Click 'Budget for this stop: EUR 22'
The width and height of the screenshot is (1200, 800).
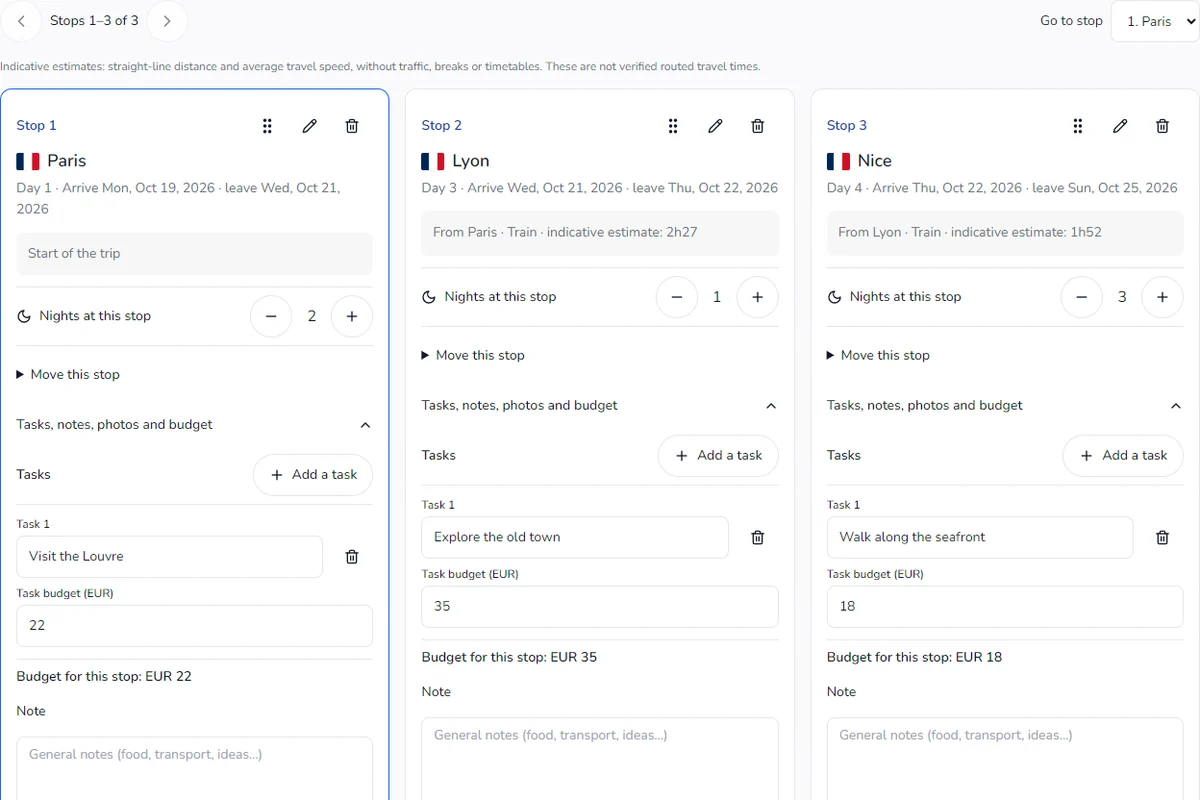[x=104, y=677]
